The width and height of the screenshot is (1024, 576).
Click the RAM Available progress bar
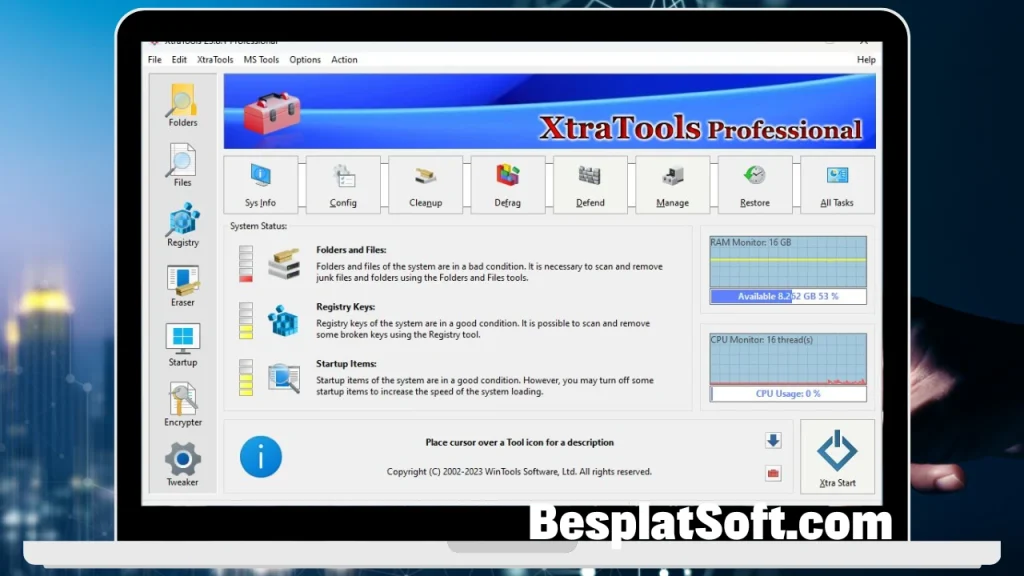click(787, 296)
